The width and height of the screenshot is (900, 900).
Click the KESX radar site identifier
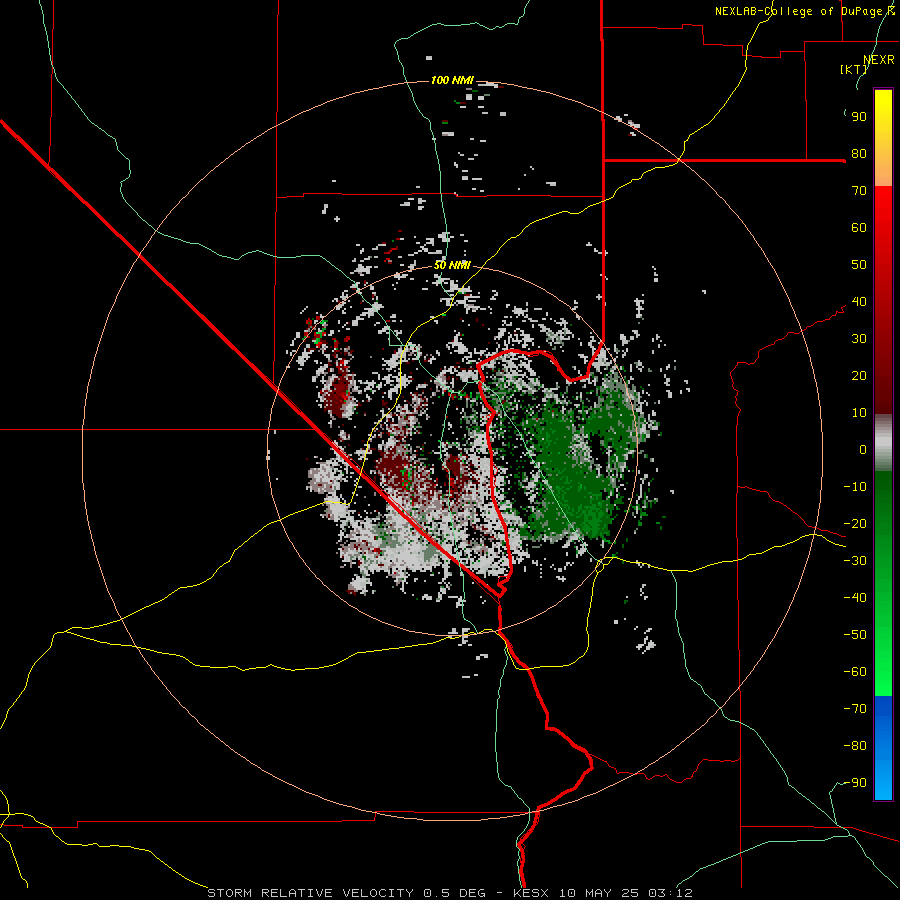(x=531, y=893)
